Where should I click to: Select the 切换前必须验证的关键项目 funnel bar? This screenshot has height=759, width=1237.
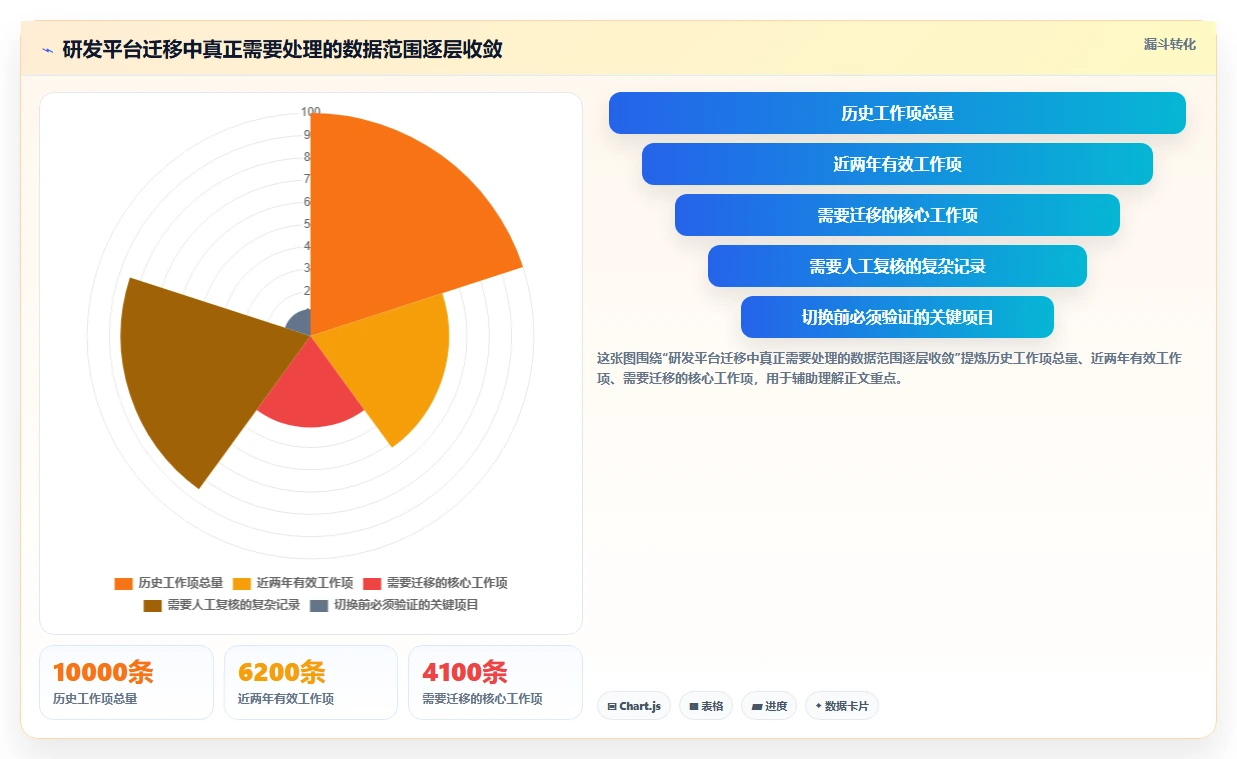coord(897,317)
